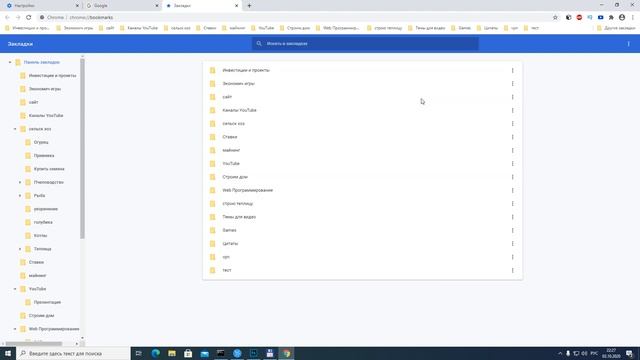This screenshot has height=360, width=640.
Task: Open the taskbar notification center icon
Action: (x=629, y=353)
